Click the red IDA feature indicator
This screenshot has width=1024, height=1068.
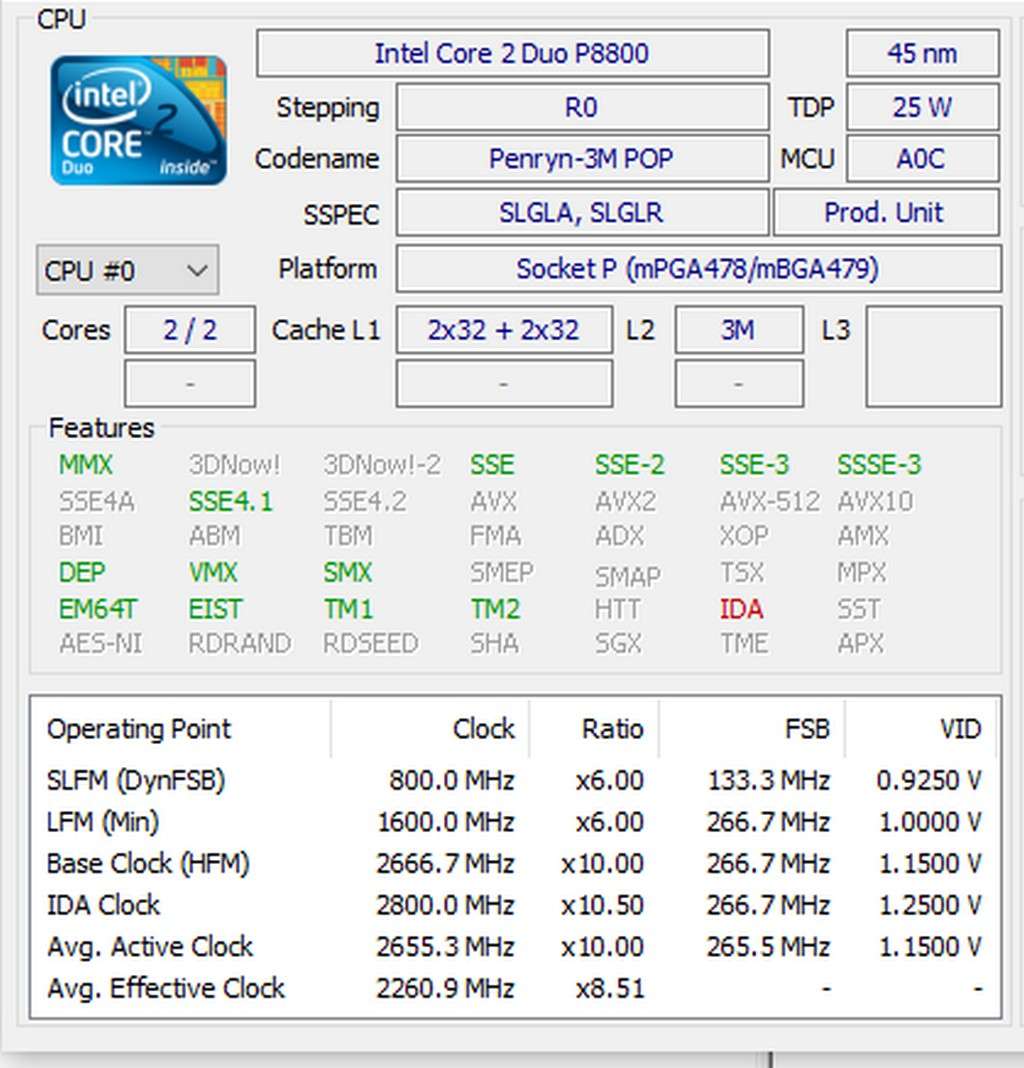coord(742,608)
